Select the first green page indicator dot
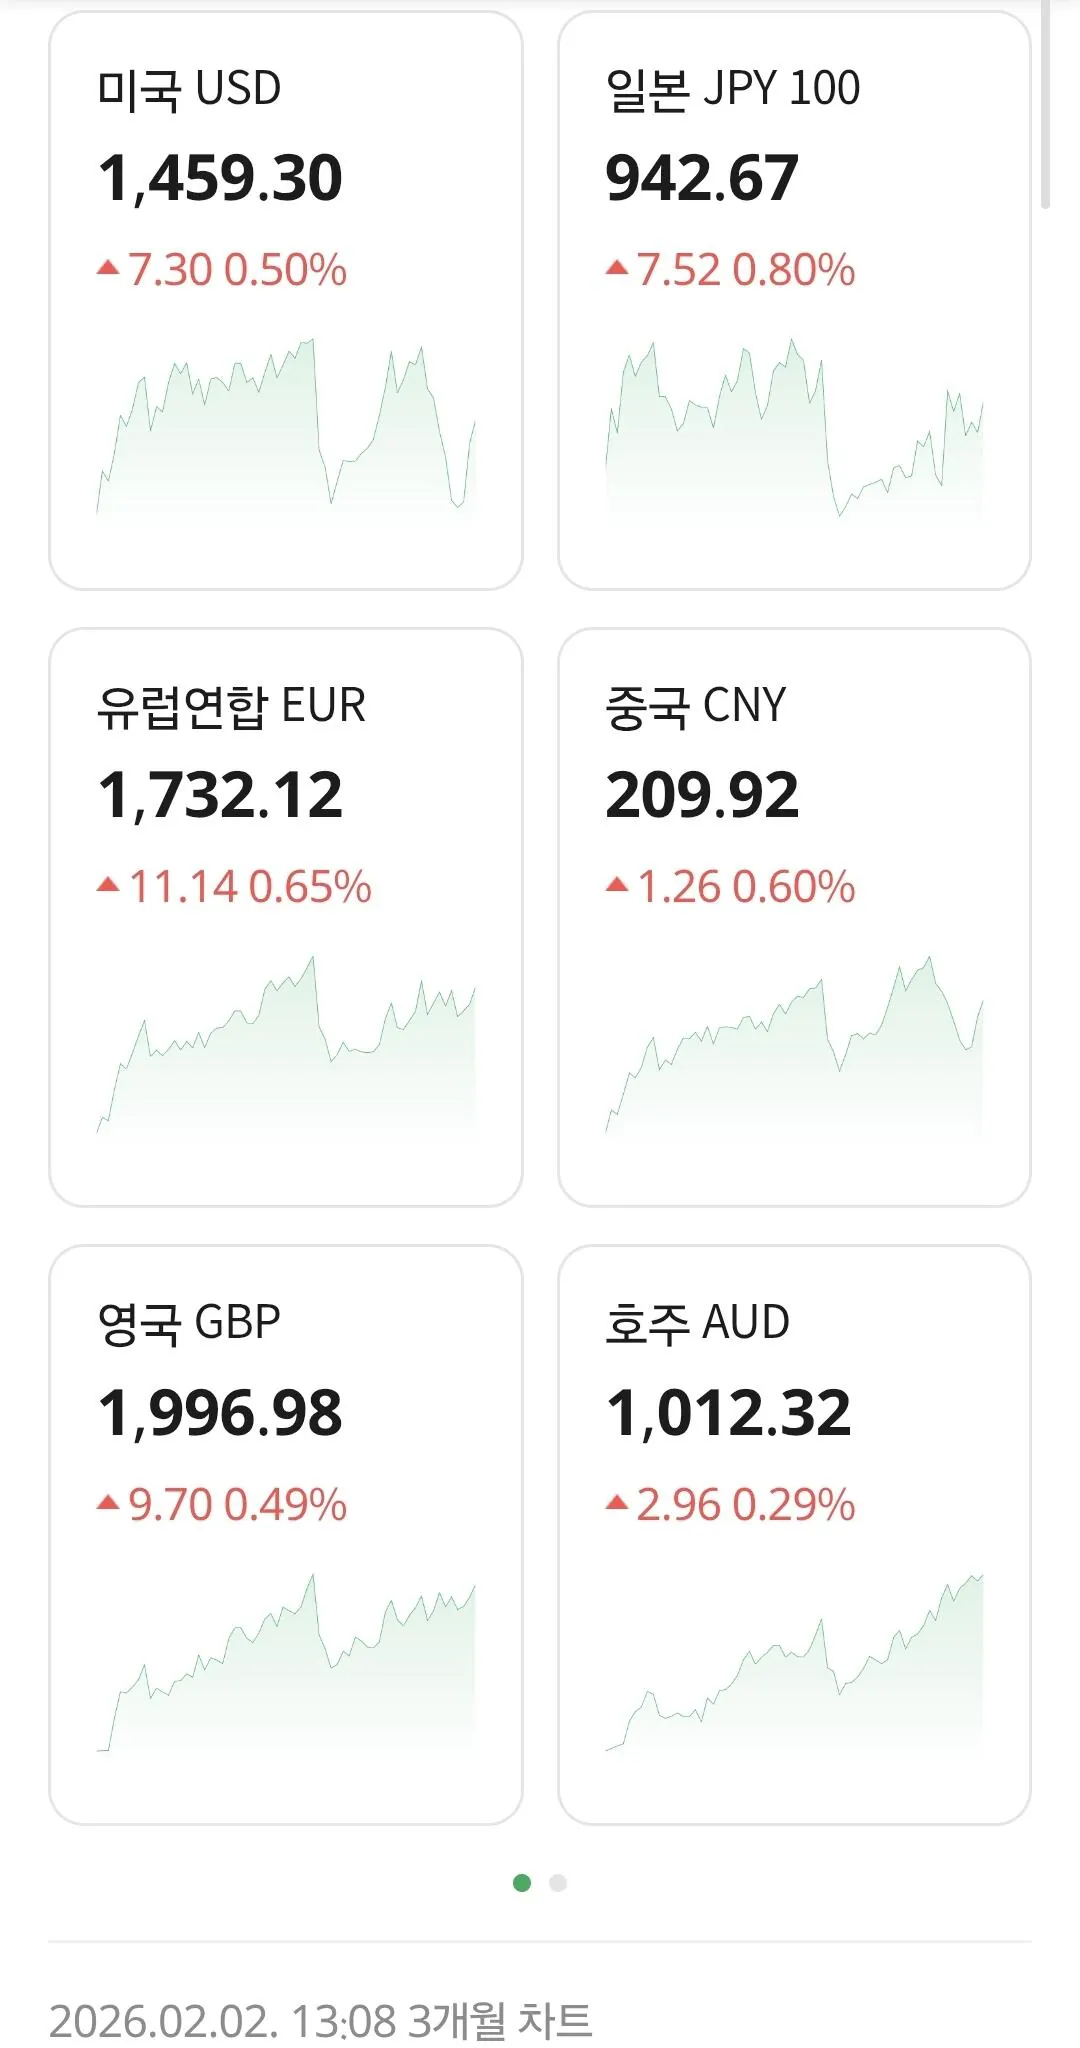This screenshot has height=2048, width=1080. [522, 1883]
